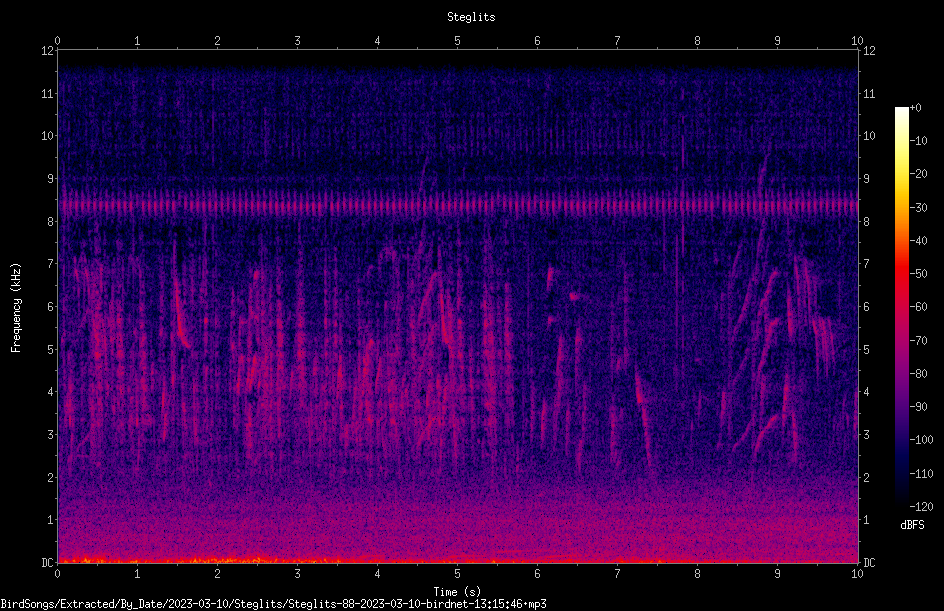Click the file path text at the bottom left

tap(273, 604)
